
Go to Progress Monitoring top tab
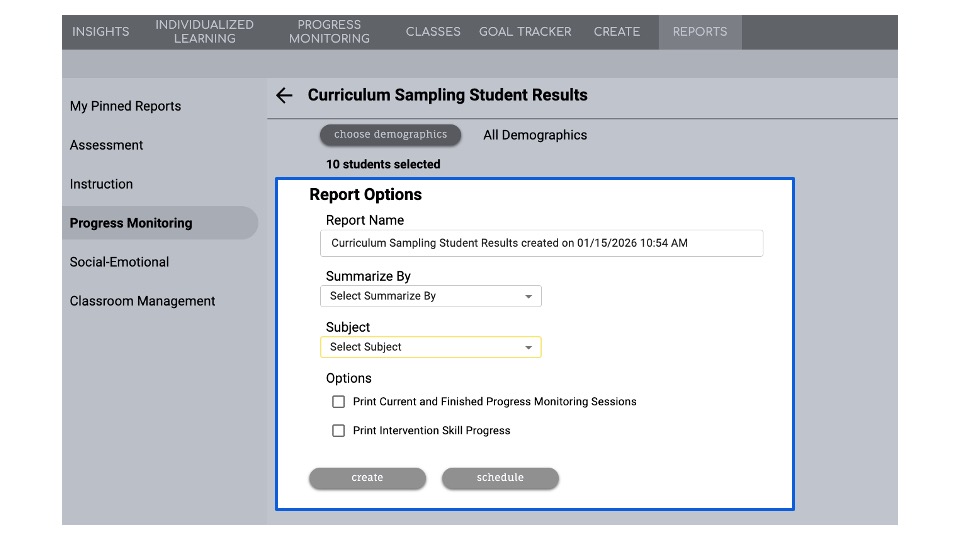[329, 32]
